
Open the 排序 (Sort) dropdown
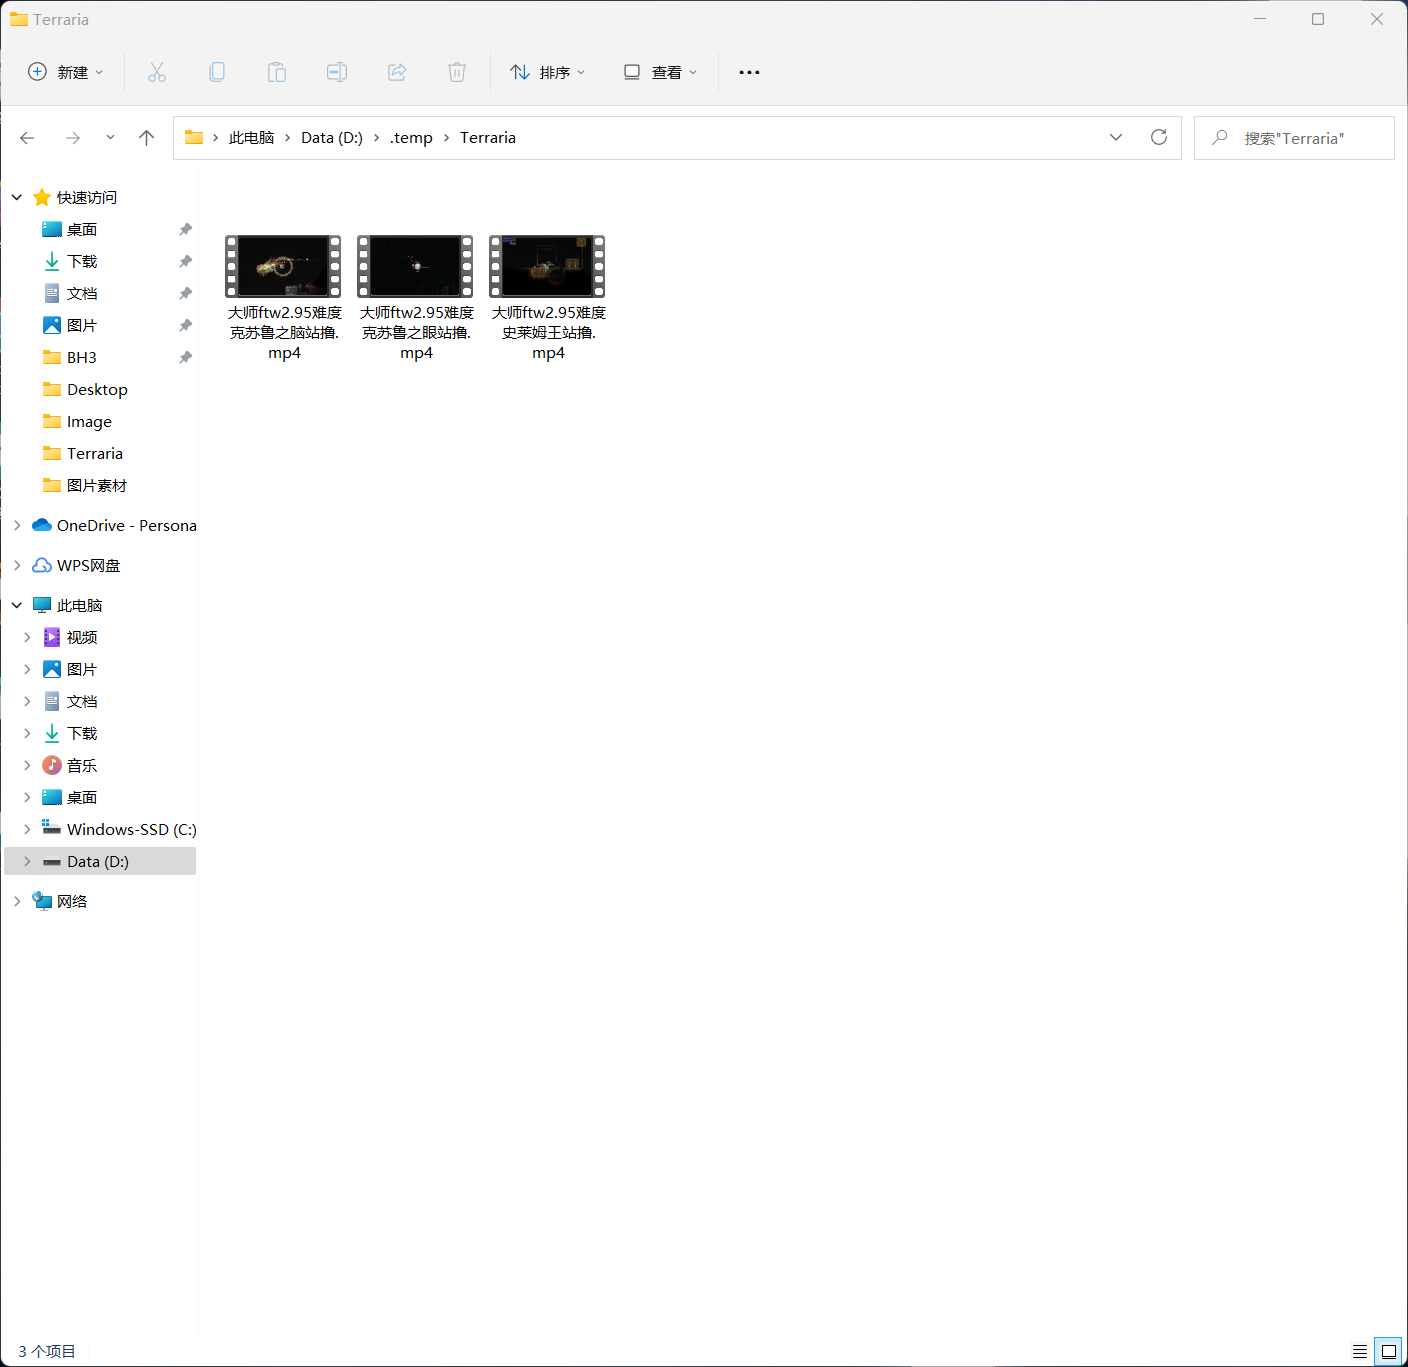548,72
